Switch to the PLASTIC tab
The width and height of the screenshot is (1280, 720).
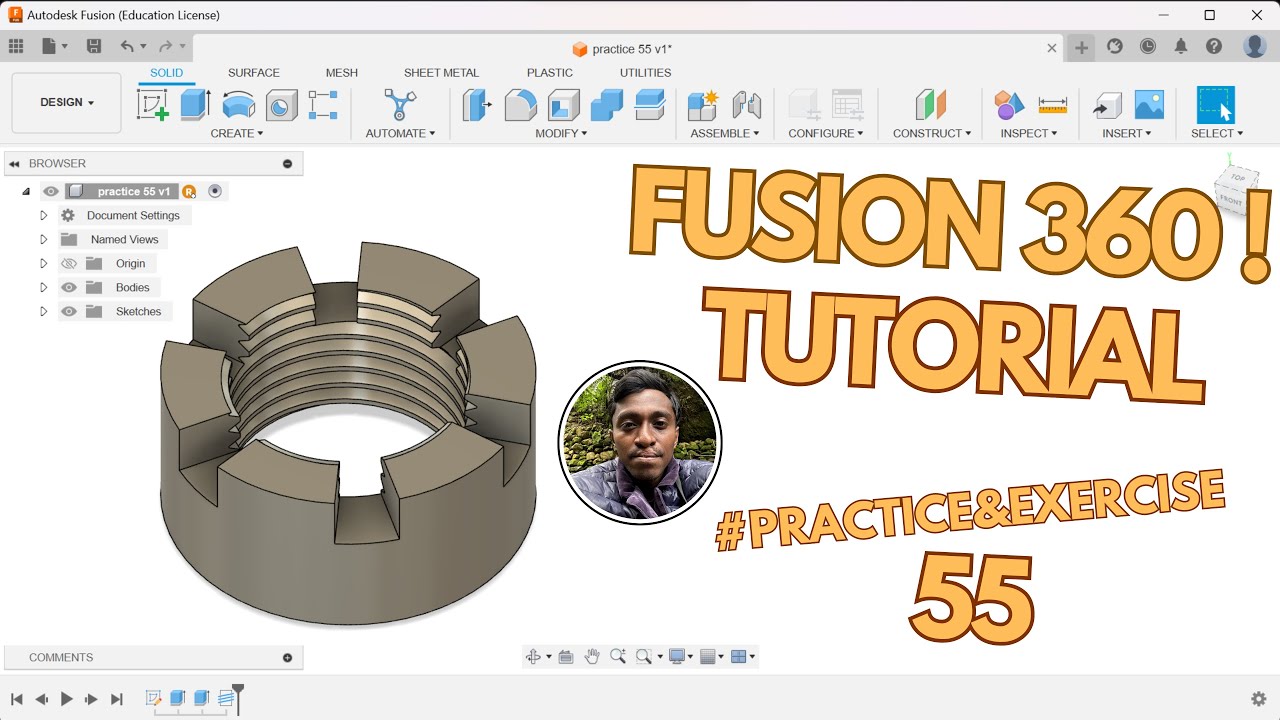click(x=550, y=72)
